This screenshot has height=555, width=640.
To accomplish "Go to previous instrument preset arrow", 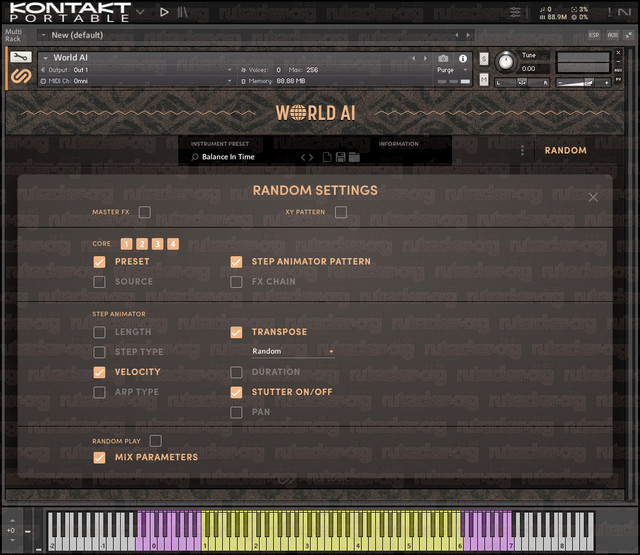I will [303, 158].
